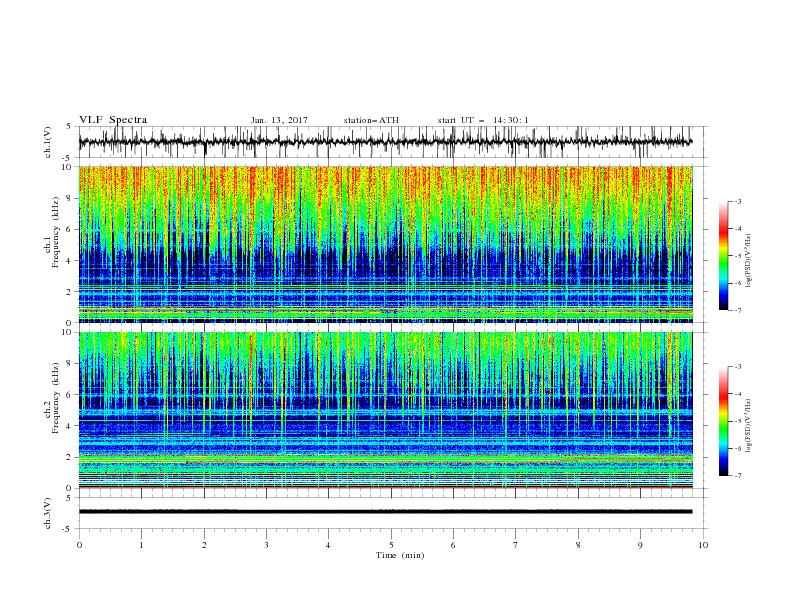Click the log(PSD) label of ch.2 colorbar

click(x=748, y=426)
